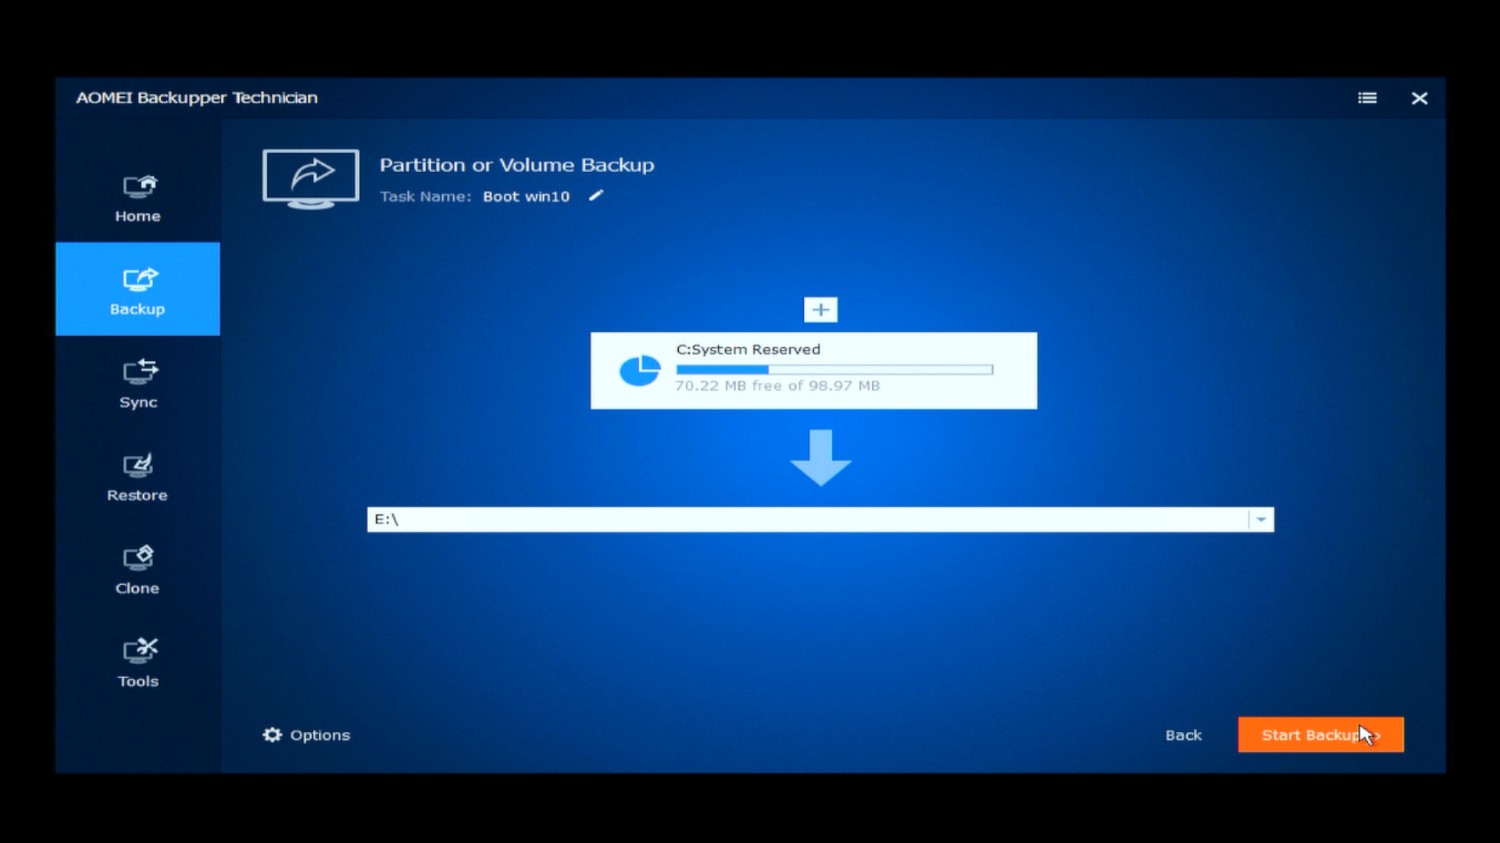Click the plus icon to add a partition
Viewport: 1500px width, 843px height.
(x=821, y=310)
